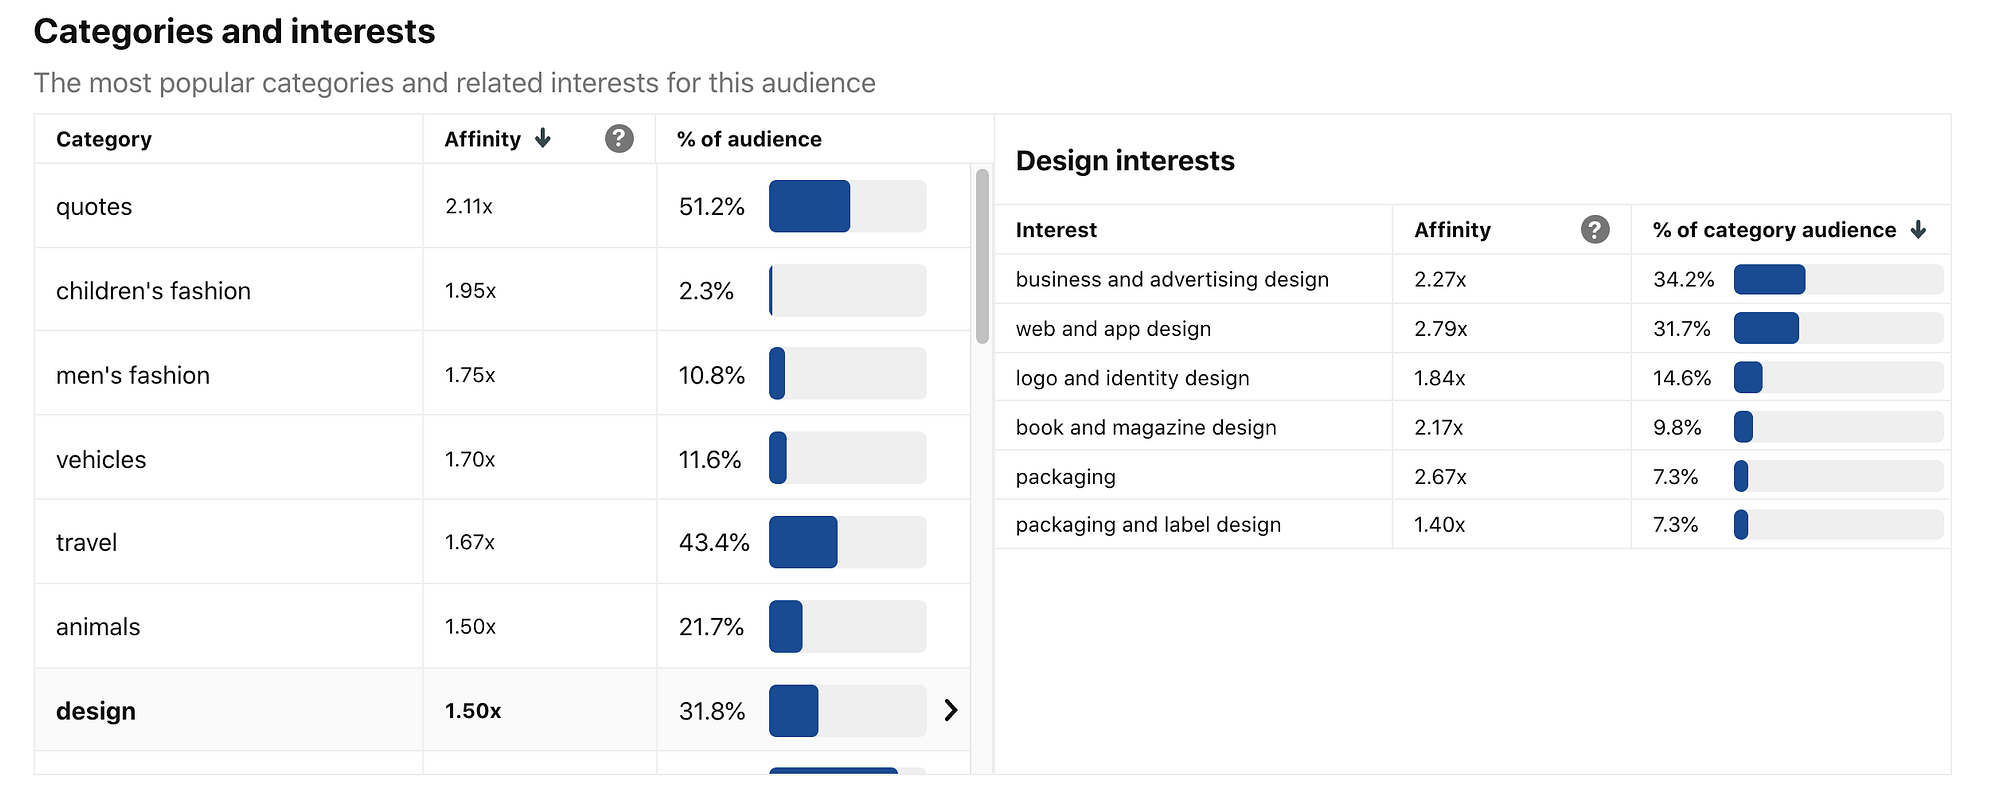Click the 2.67x affinity value
The width and height of the screenshot is (2000, 804).
coord(1441,475)
